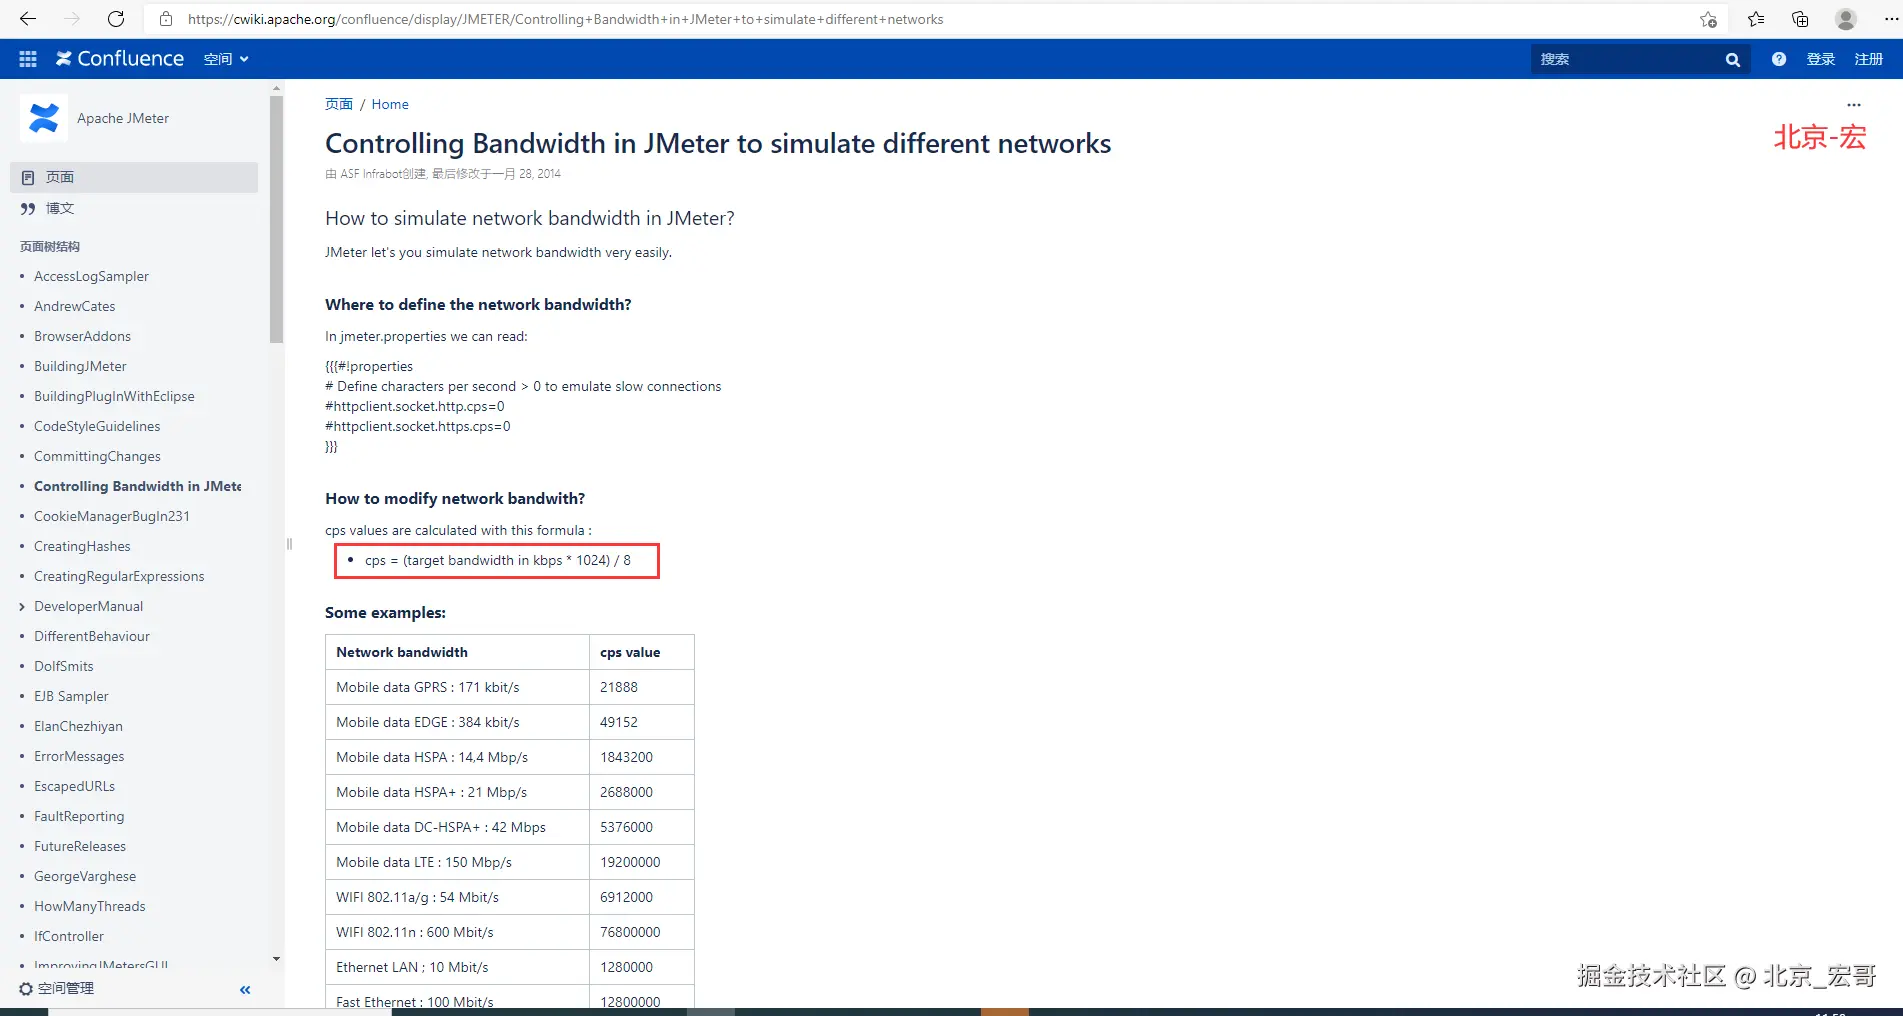Collapse sidebar with double chevron icon
The height and width of the screenshot is (1016, 1903).
click(x=245, y=990)
